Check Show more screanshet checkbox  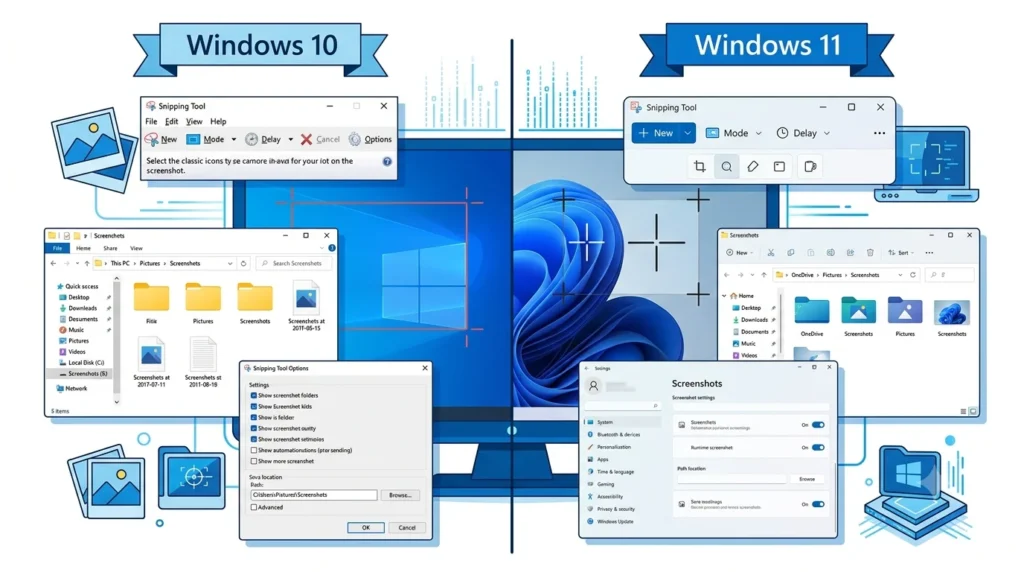pos(254,461)
